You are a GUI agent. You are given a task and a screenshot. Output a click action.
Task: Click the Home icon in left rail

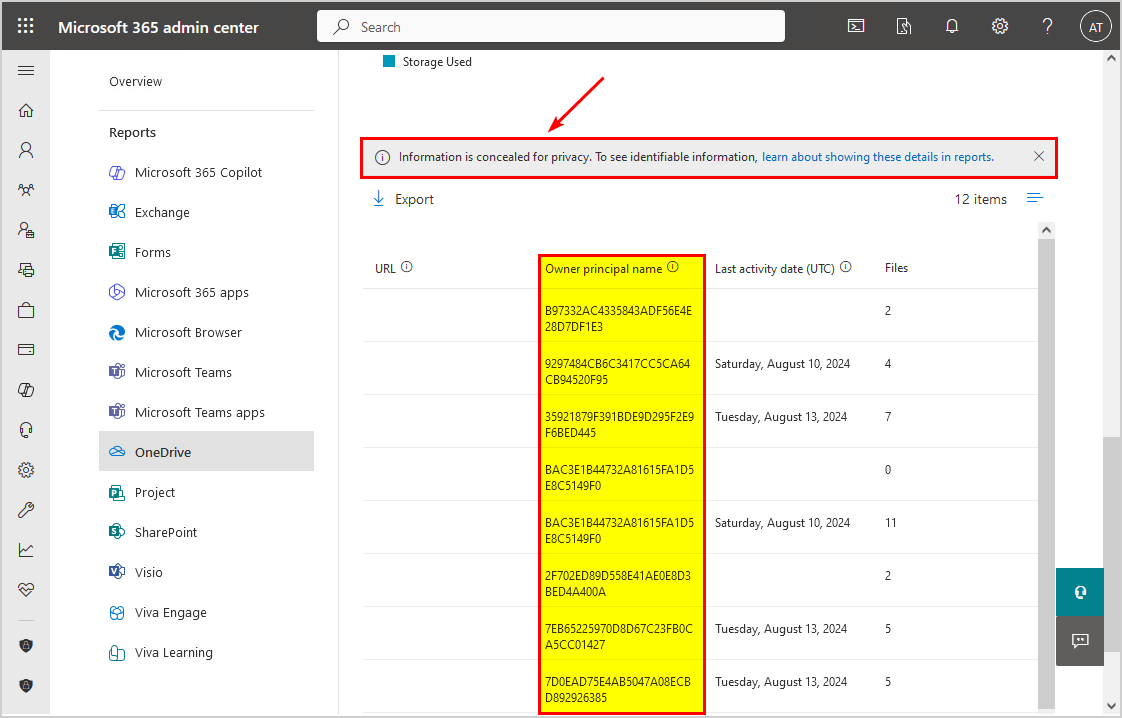(26, 111)
